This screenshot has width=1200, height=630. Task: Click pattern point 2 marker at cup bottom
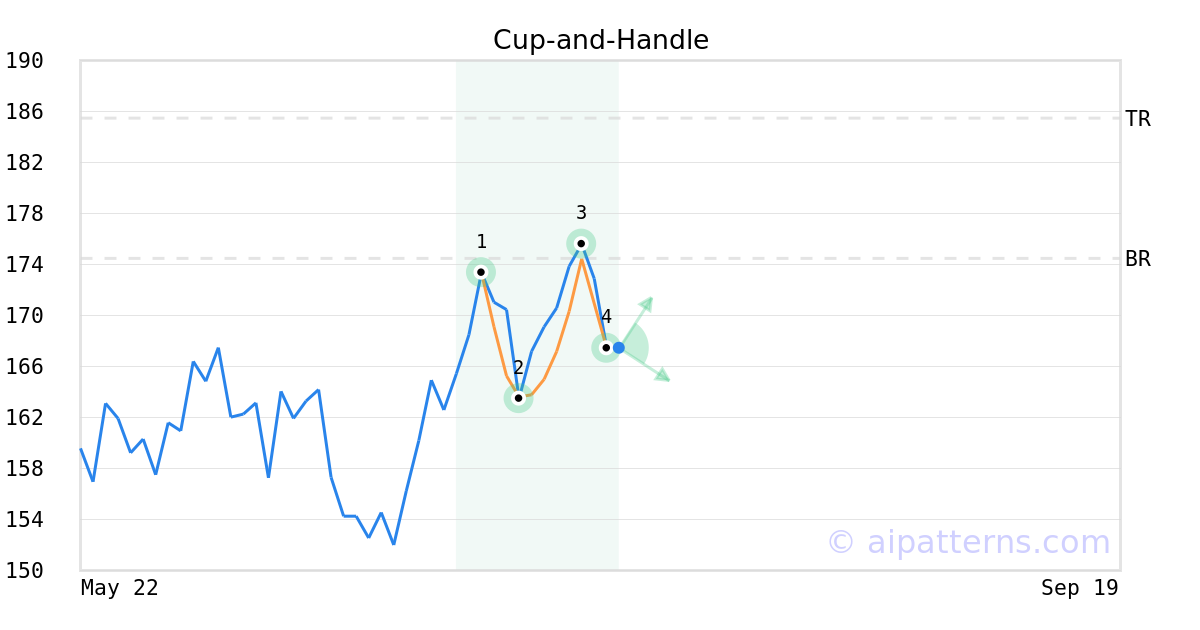point(518,398)
